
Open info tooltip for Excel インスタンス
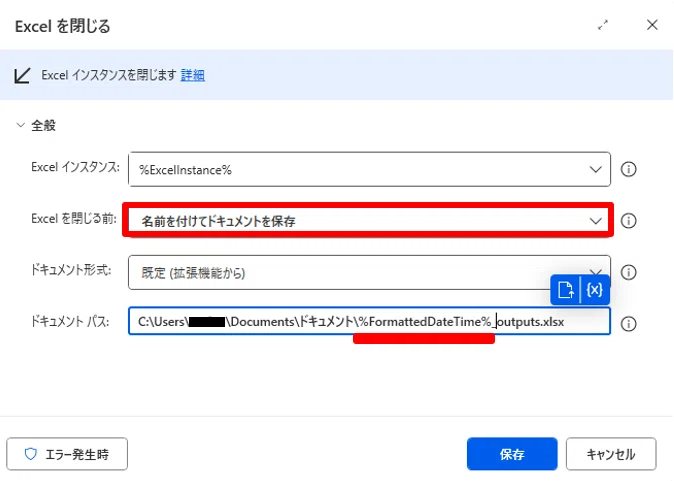[x=628, y=169]
